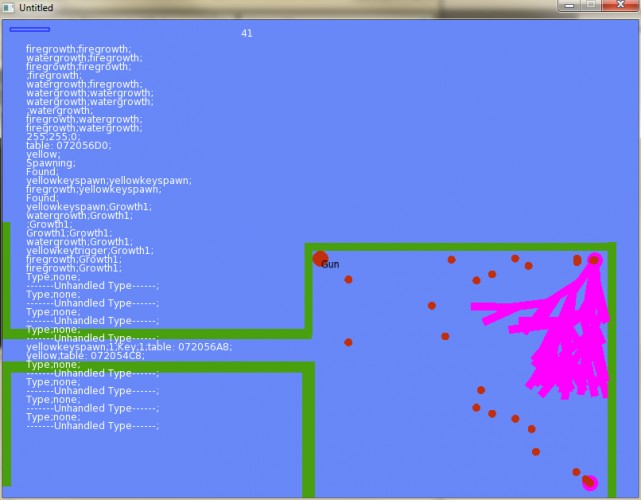Click the 'table: 072056D0;' debug line
Screen dimensions: 641x500
(x=69, y=145)
